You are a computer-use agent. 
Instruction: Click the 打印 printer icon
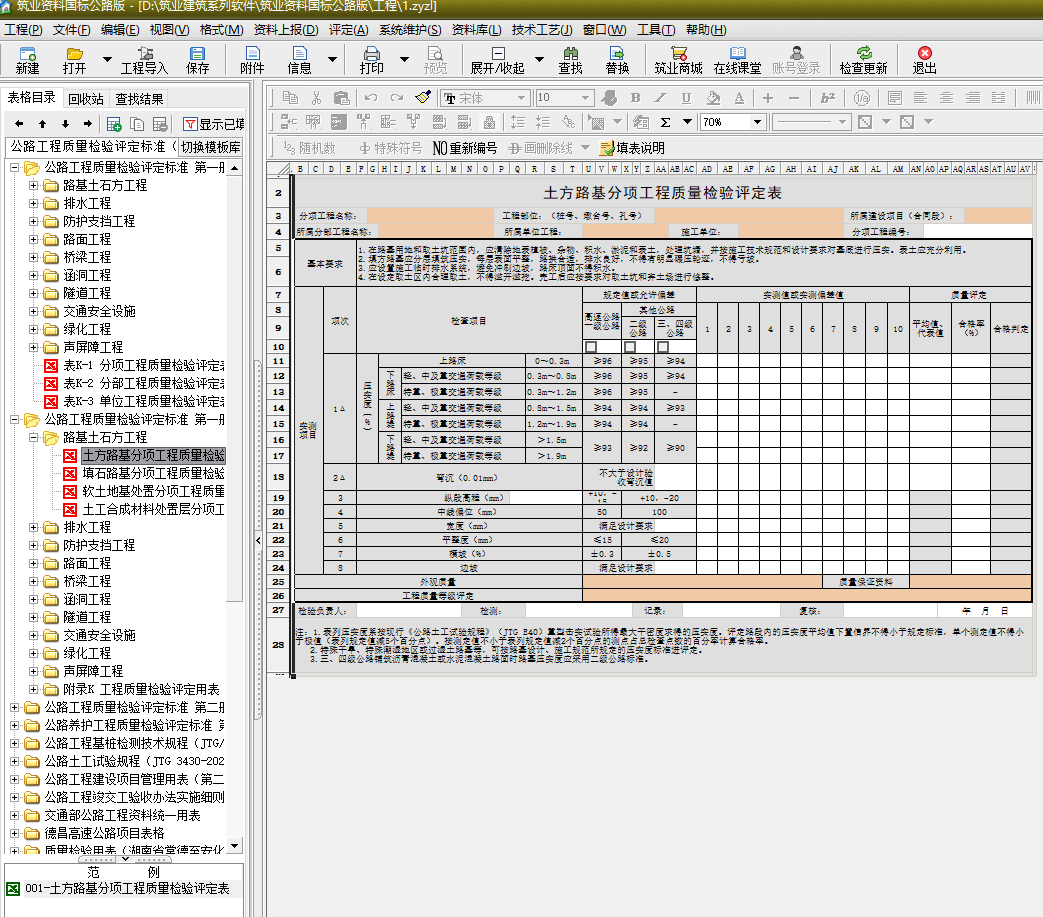pos(372,53)
